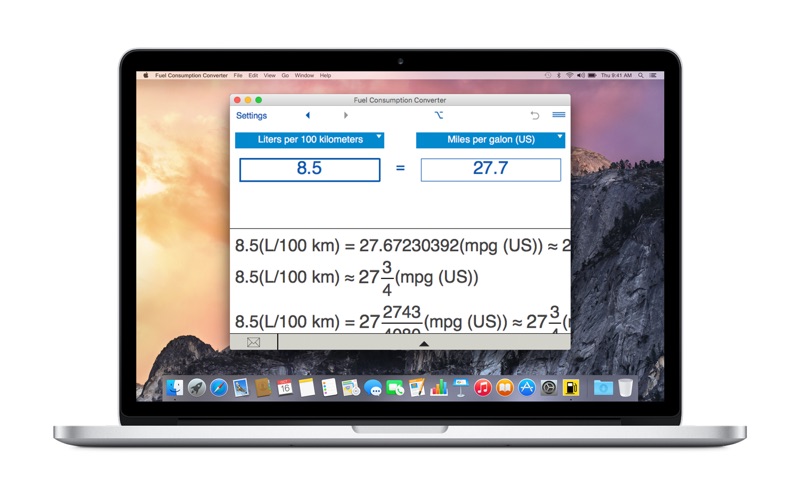The height and width of the screenshot is (500, 800).
Task: Go to the previous converter with the left arrow
Action: click(308, 115)
